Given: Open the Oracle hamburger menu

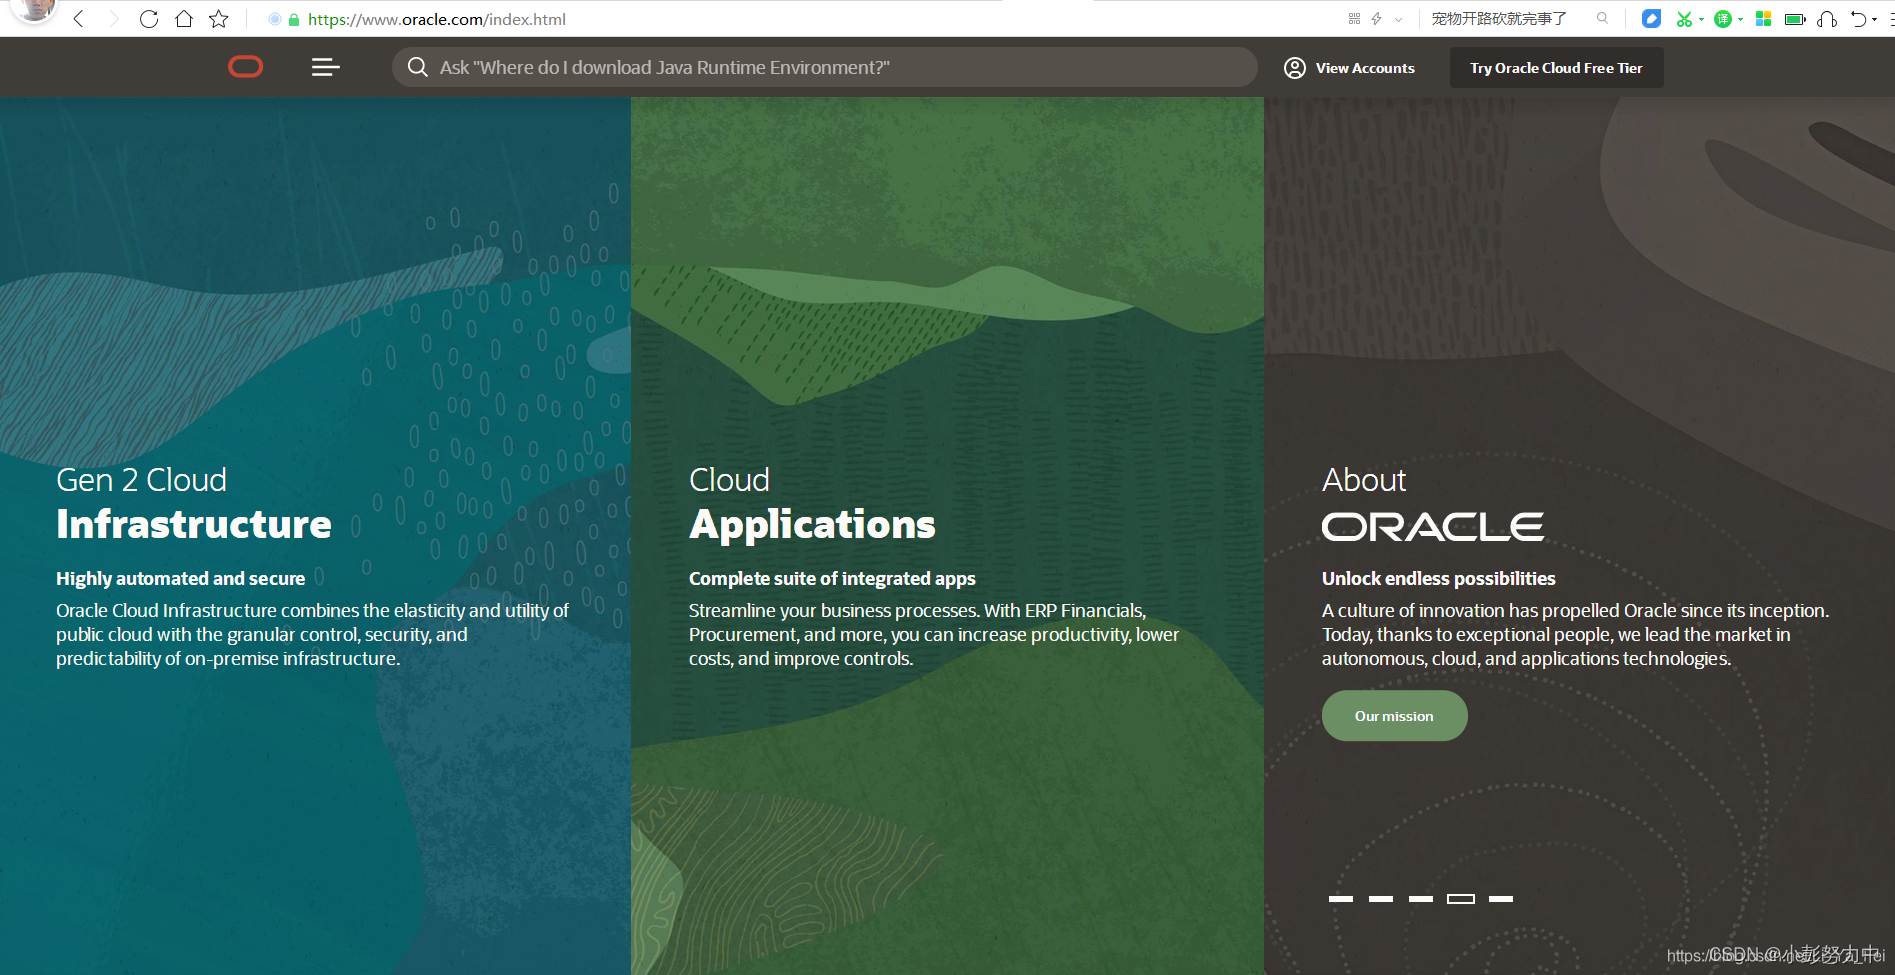Looking at the screenshot, I should tap(325, 67).
